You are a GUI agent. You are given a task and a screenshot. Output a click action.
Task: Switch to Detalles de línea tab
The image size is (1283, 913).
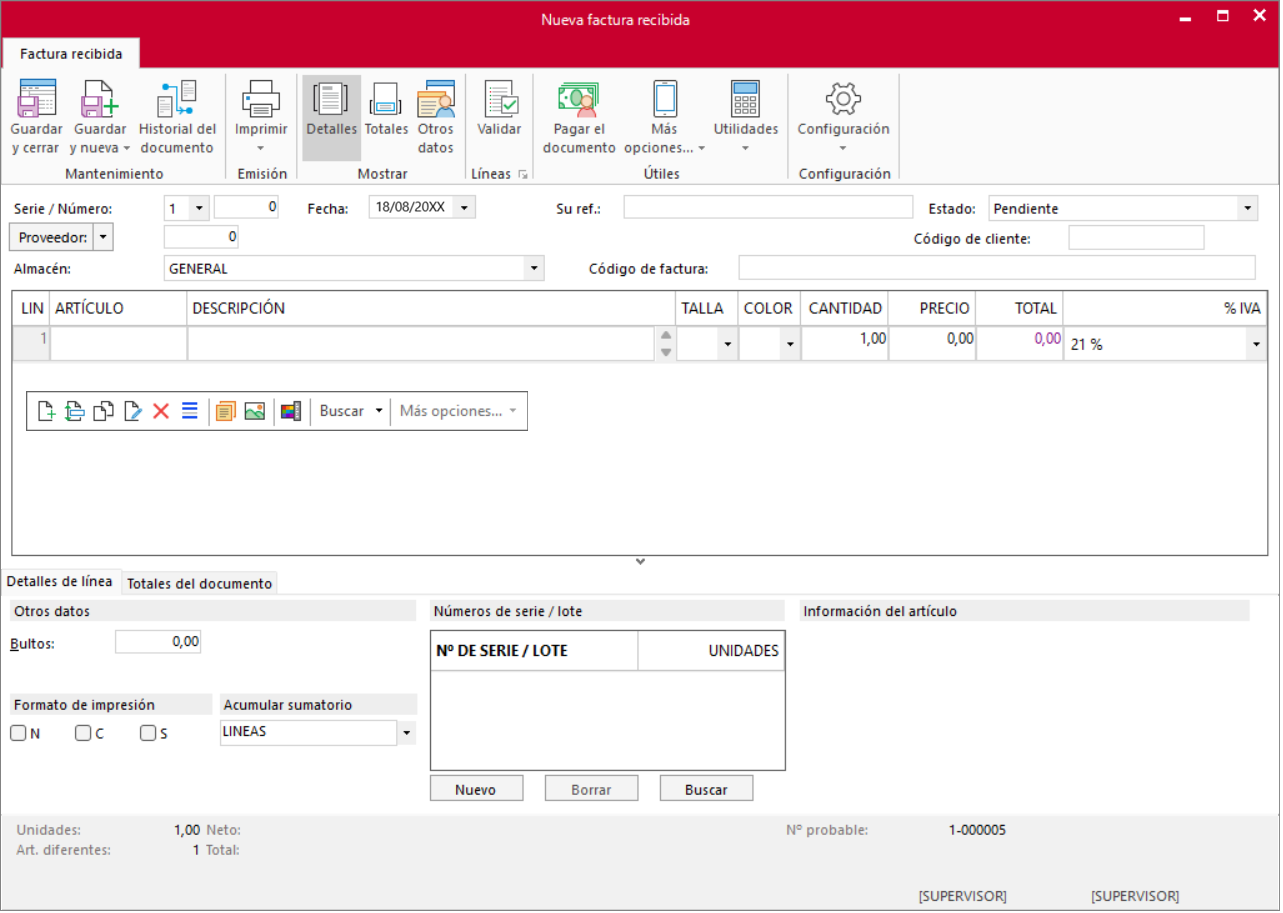(62, 582)
